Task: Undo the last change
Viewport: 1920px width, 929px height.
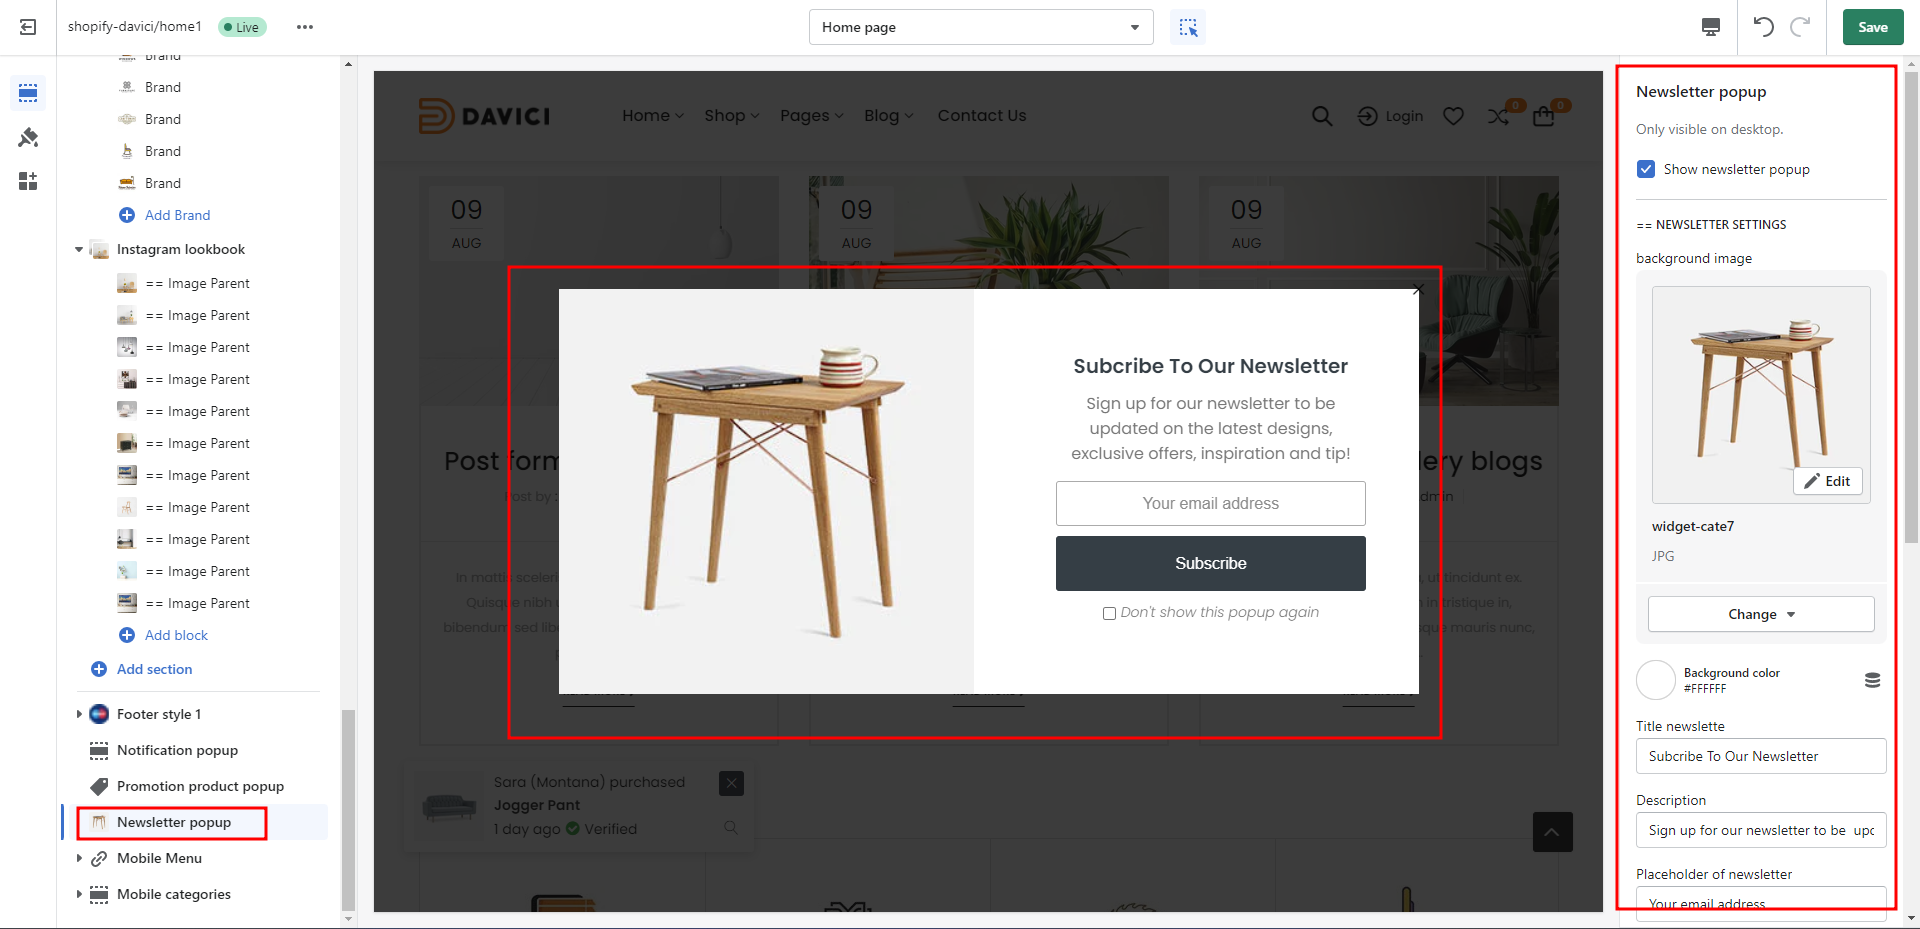Action: (x=1763, y=27)
